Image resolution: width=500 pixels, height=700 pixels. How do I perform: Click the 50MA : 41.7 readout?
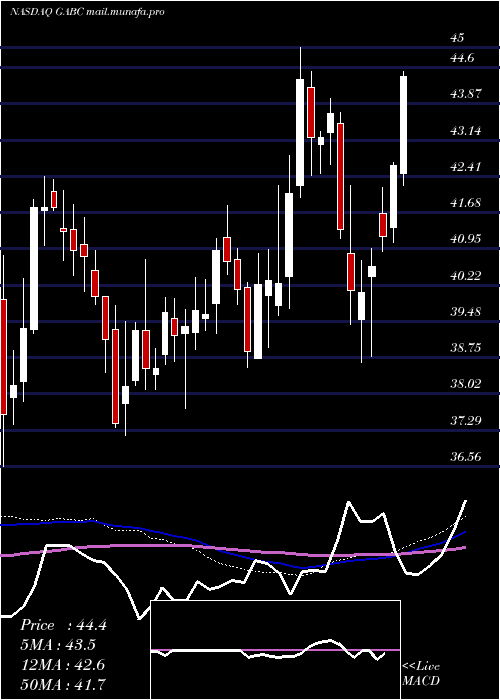coord(63,685)
